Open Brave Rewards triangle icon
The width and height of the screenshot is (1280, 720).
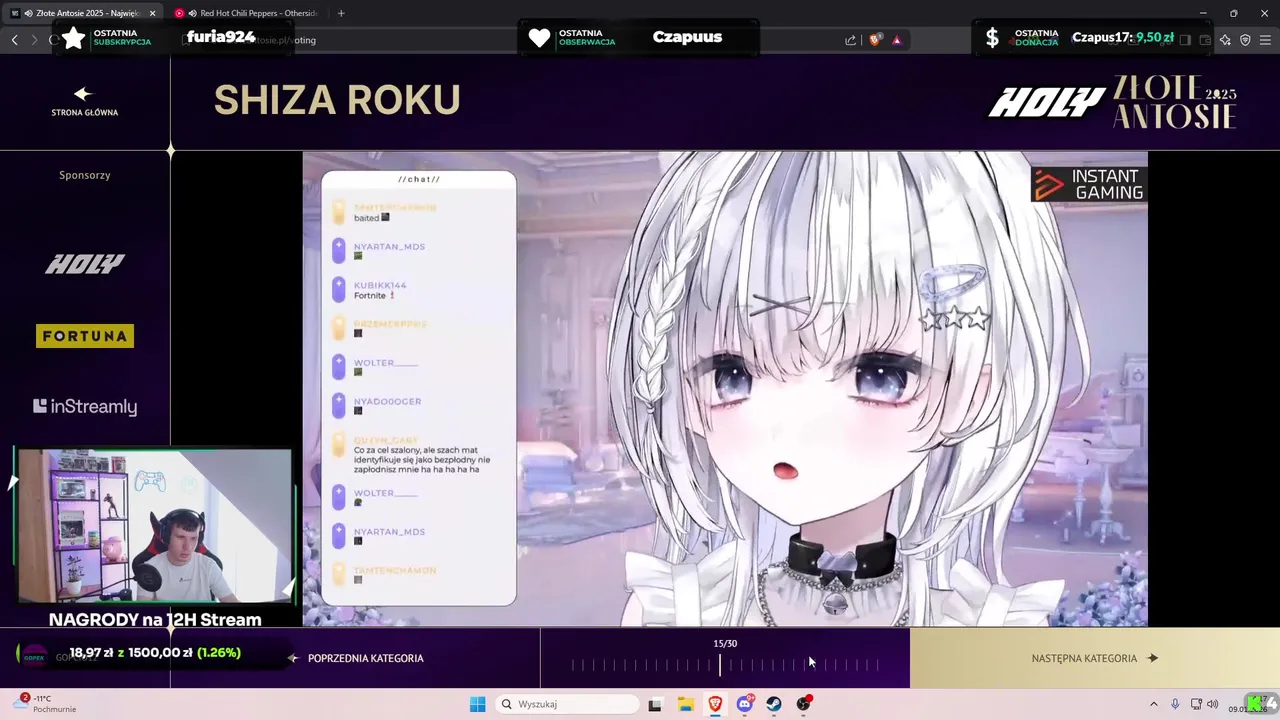pos(897,40)
